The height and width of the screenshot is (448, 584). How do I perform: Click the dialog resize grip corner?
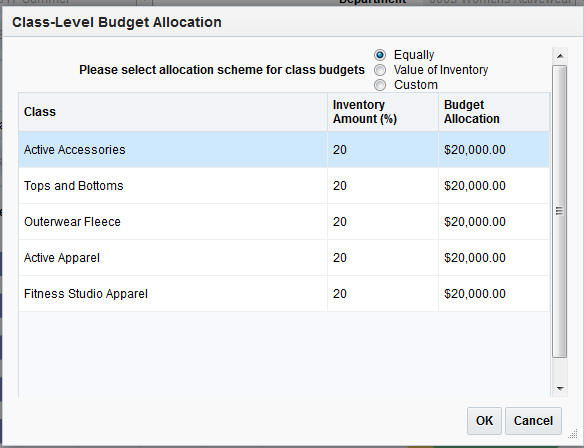(x=574, y=434)
